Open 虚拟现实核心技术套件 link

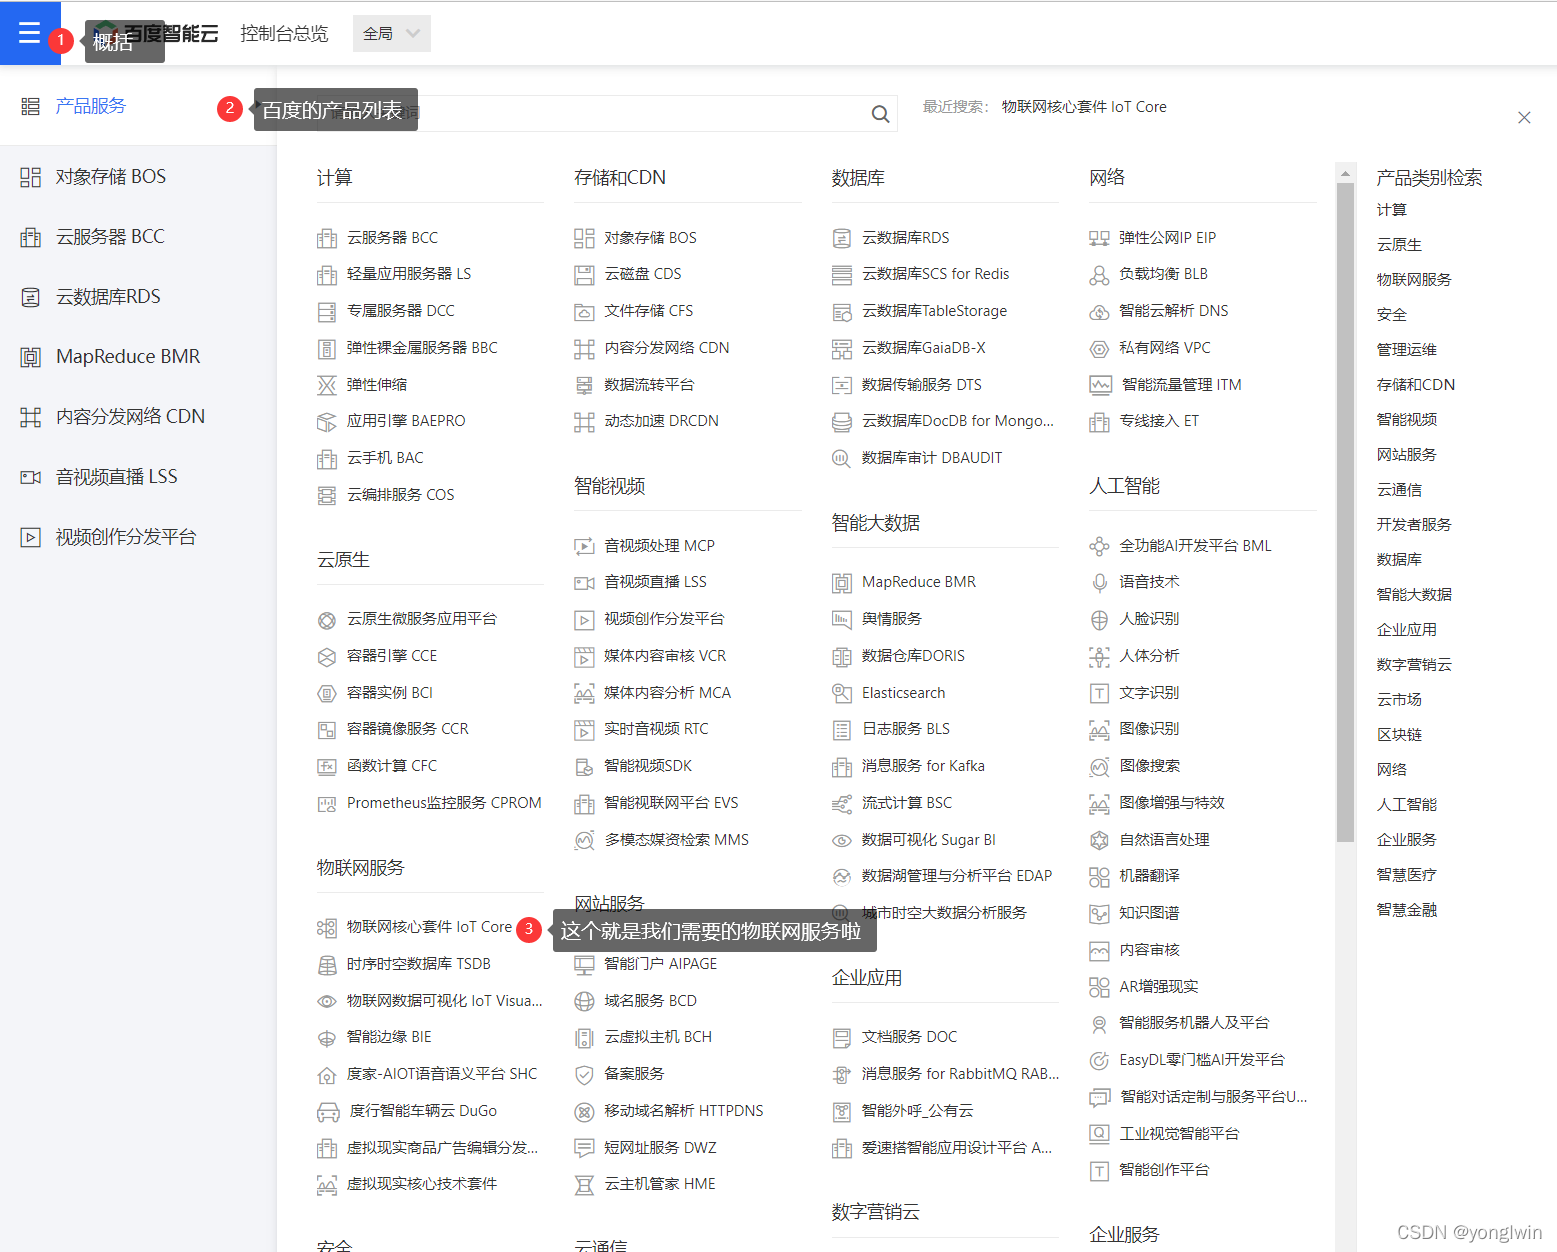(x=422, y=1184)
